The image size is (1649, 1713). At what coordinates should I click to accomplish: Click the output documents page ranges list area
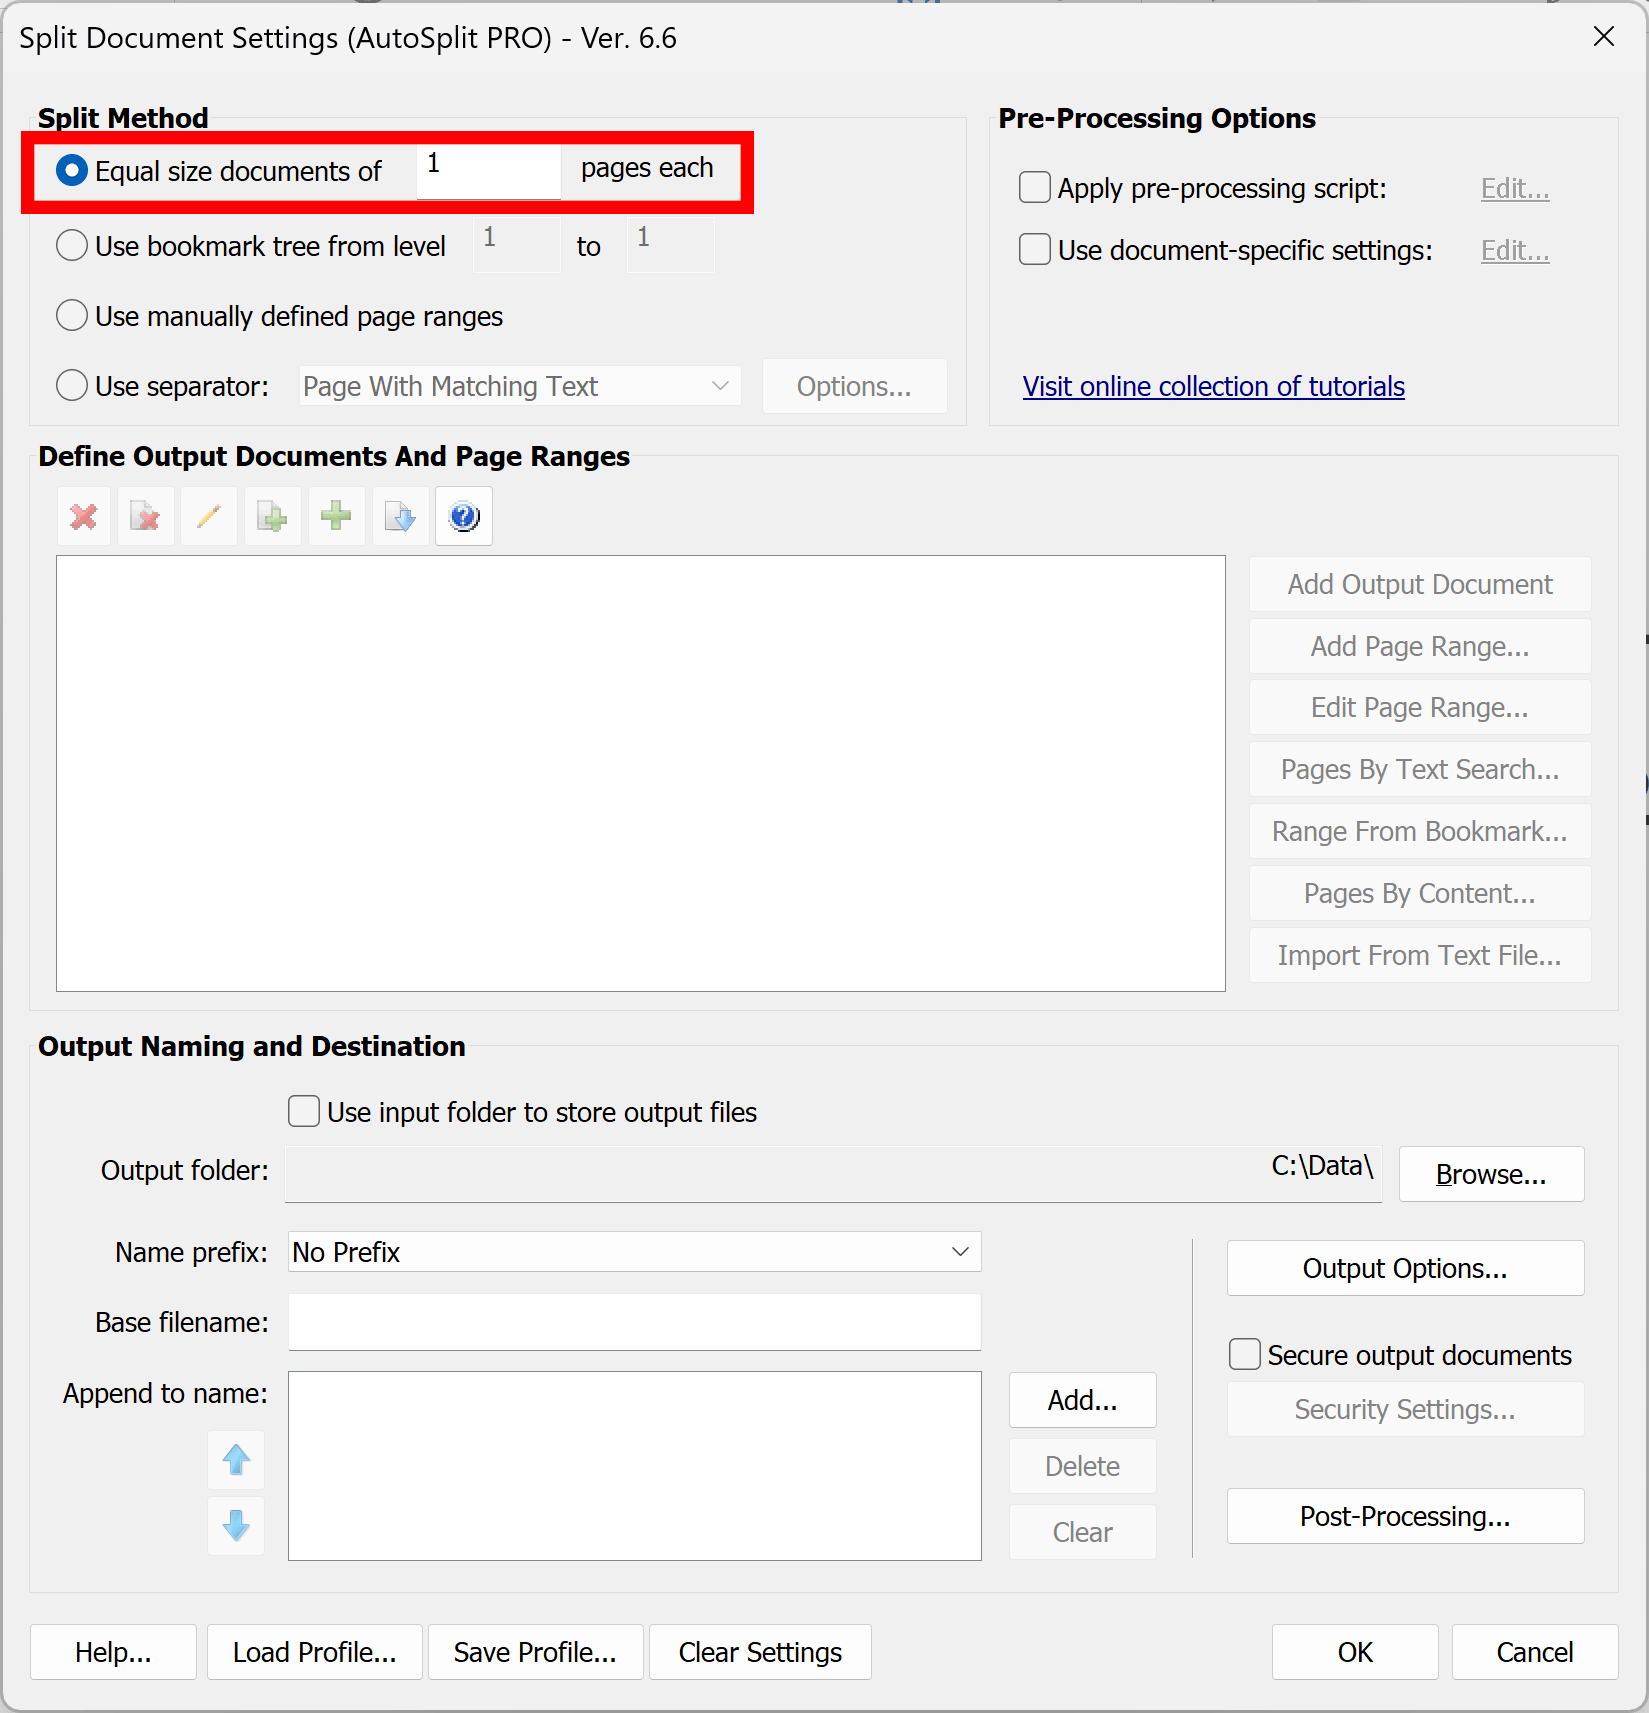[x=641, y=774]
